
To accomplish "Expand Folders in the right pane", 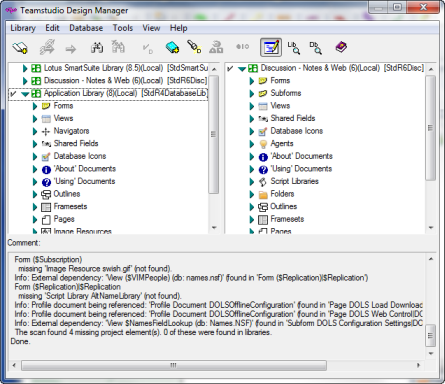I will coord(252,194).
